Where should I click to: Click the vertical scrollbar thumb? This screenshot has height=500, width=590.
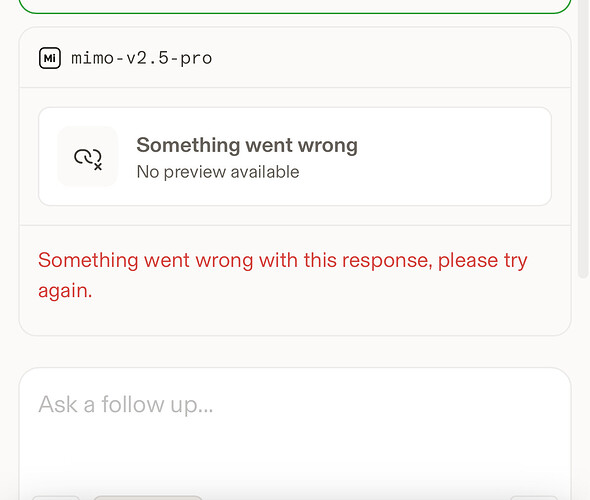click(583, 139)
